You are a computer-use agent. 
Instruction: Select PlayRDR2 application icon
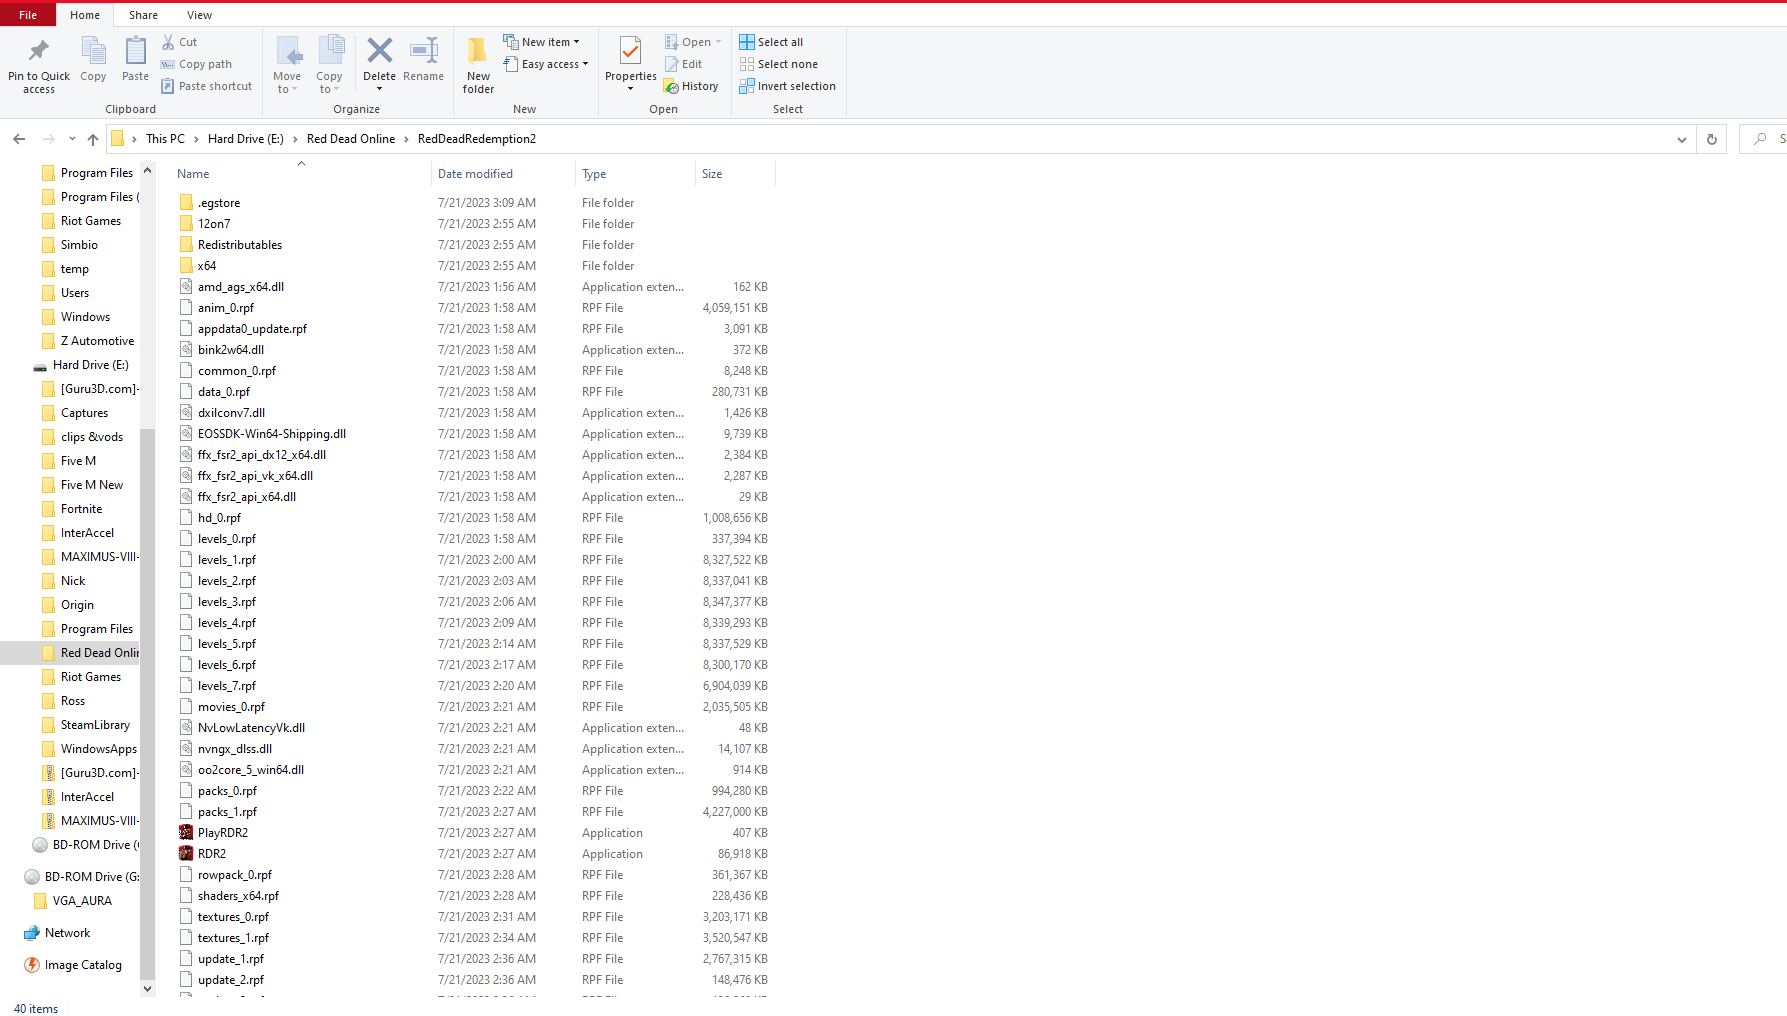pos(186,833)
